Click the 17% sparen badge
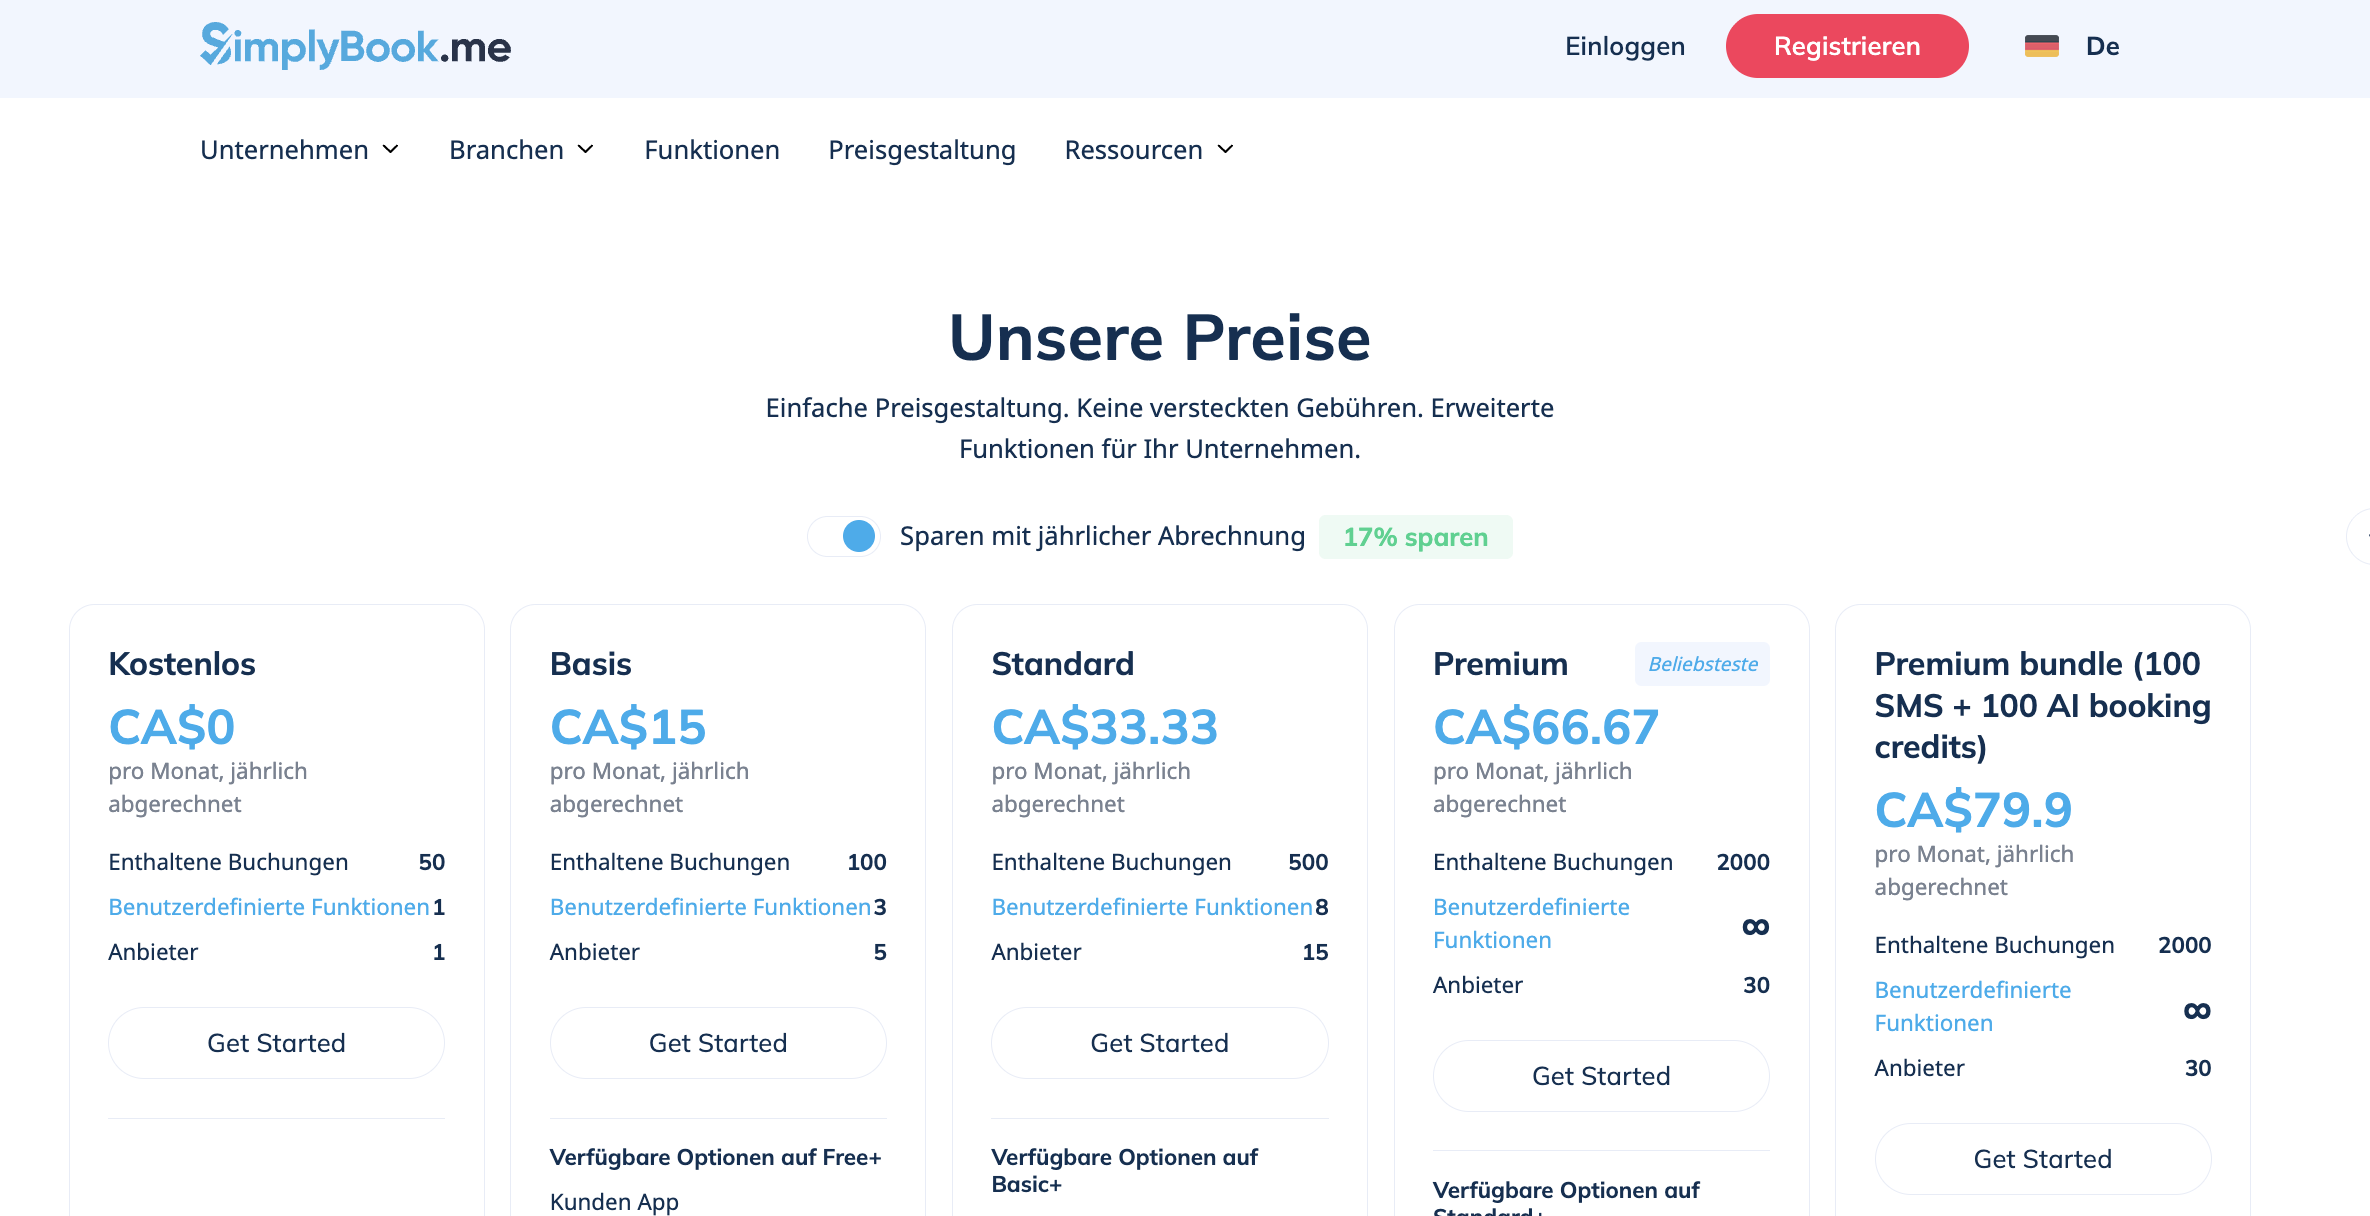2370x1216 pixels. click(1415, 537)
